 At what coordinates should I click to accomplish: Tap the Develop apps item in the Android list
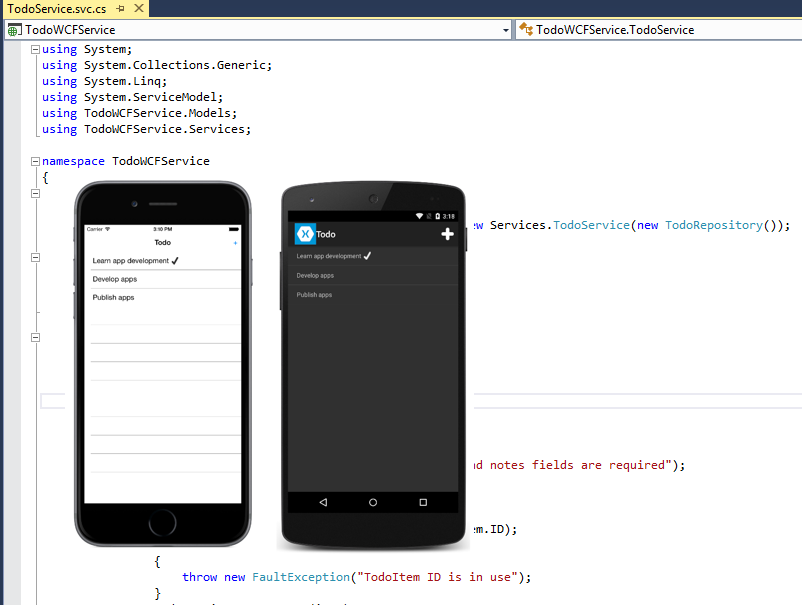click(x=315, y=275)
